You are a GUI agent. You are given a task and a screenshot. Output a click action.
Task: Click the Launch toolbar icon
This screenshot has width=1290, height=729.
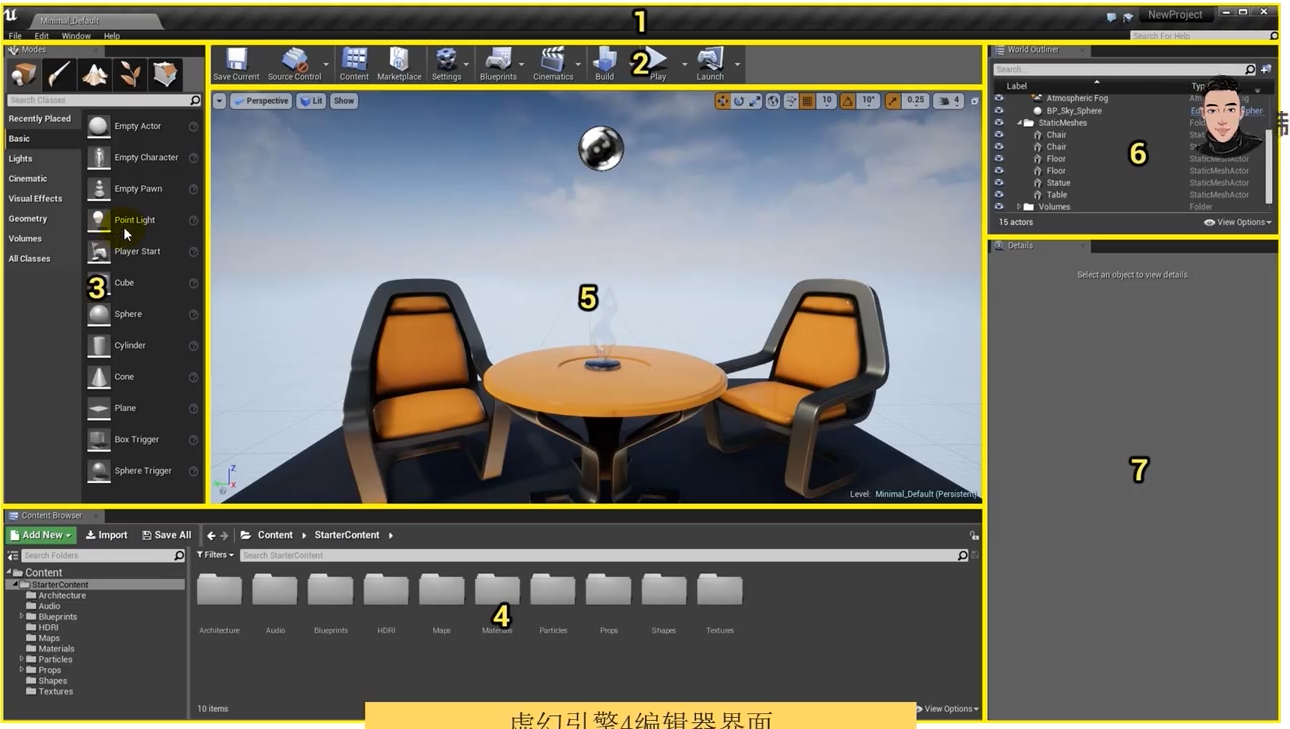click(x=710, y=59)
